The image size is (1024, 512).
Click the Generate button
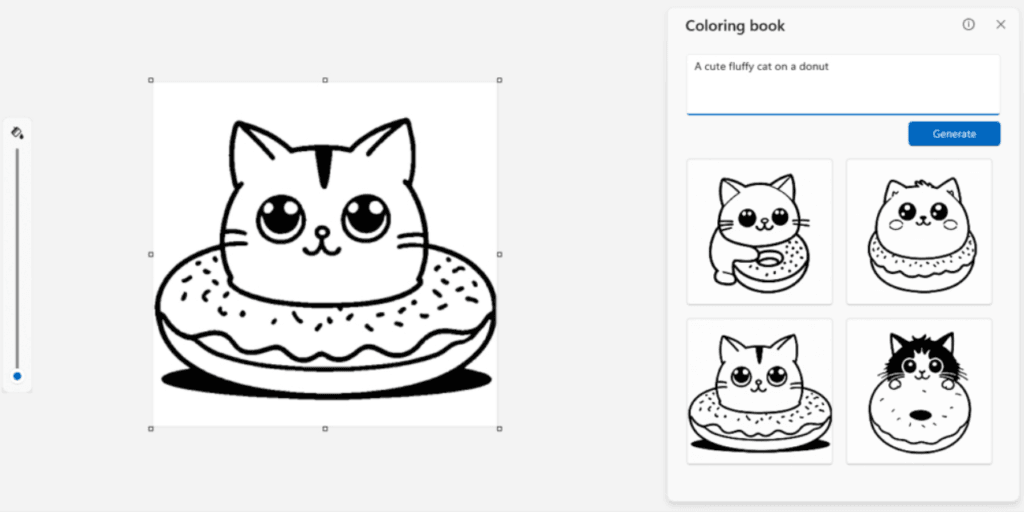point(953,134)
